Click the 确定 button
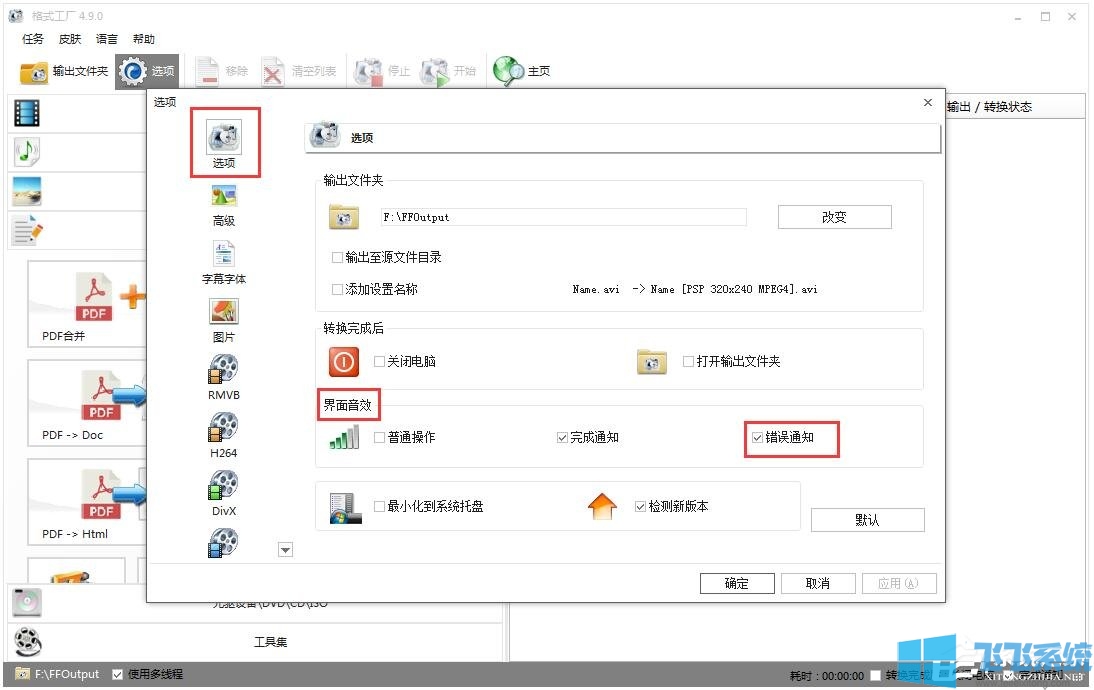 tap(736, 584)
